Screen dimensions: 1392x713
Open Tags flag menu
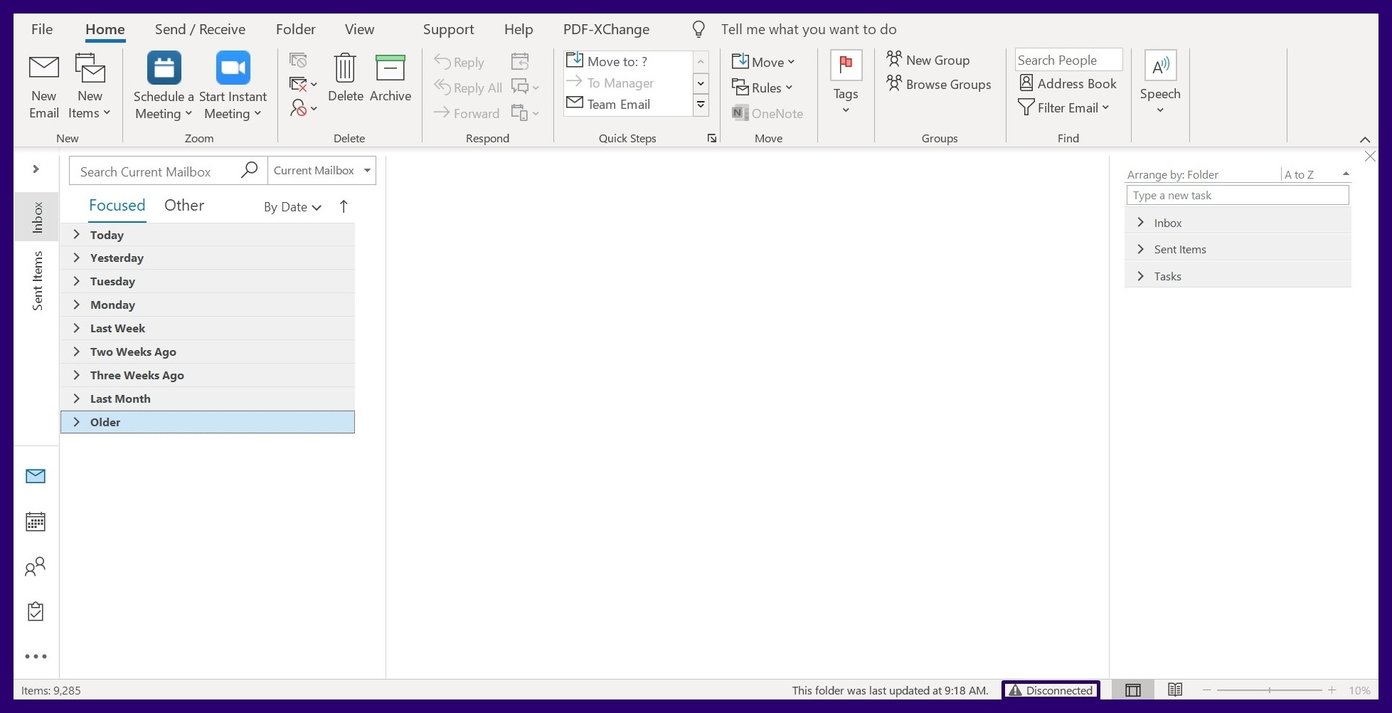coord(846,84)
